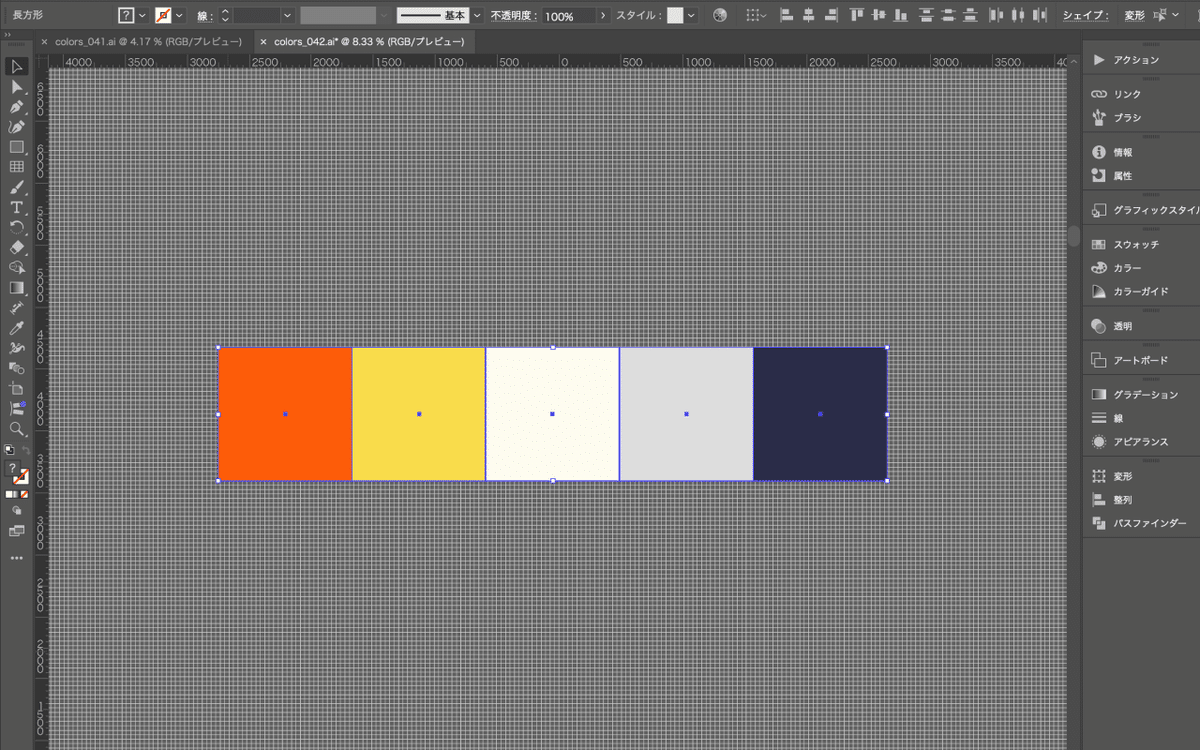The image size is (1200, 750).
Task: Click the opacity 100% input field
Action: click(x=569, y=16)
